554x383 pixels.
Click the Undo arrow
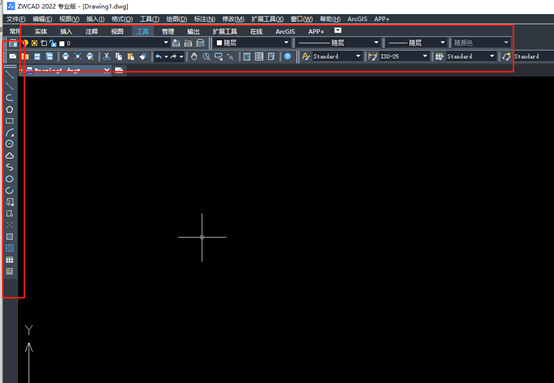(x=159, y=57)
